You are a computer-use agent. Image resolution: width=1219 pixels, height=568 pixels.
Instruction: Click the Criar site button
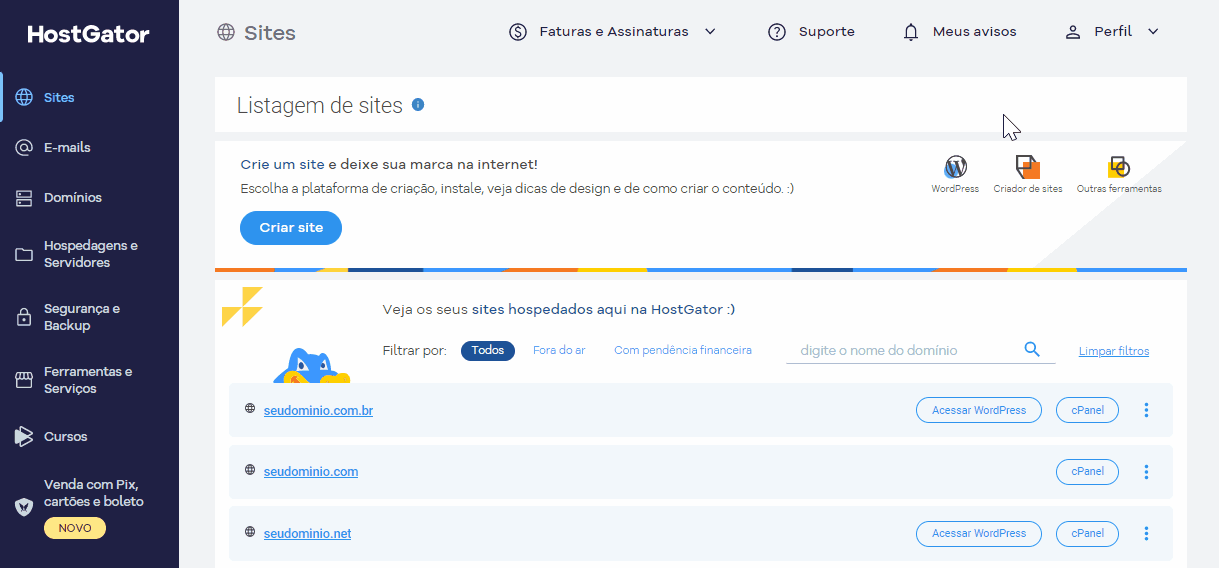(291, 228)
